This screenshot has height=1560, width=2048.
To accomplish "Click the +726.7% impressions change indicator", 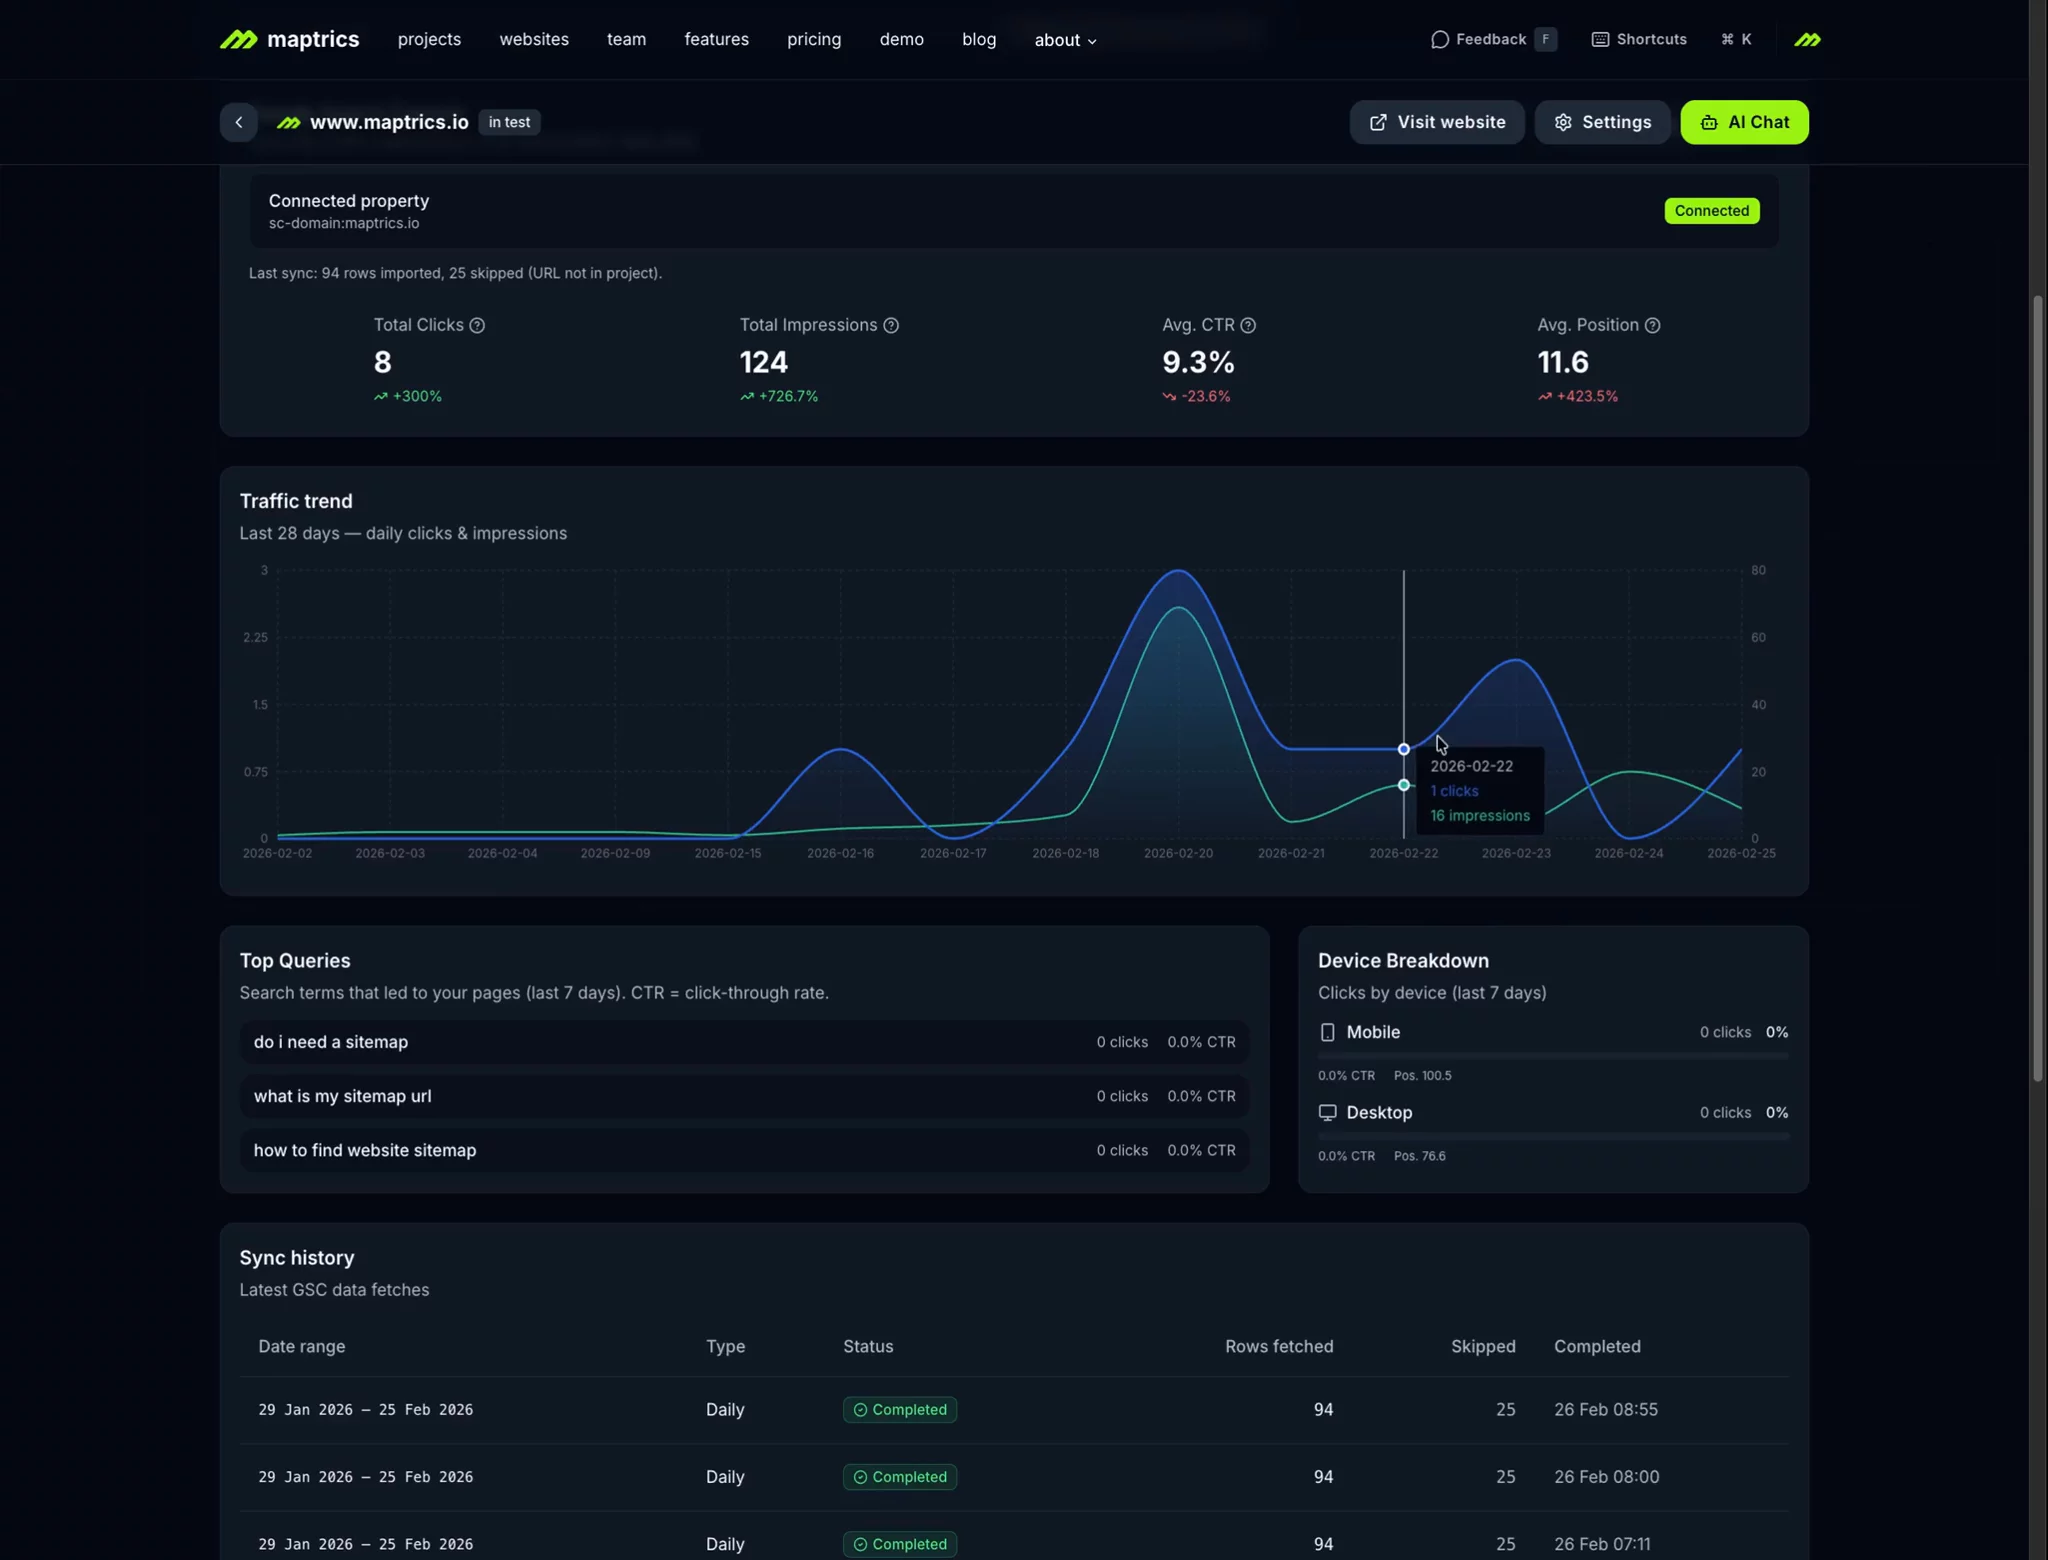I will [x=779, y=396].
